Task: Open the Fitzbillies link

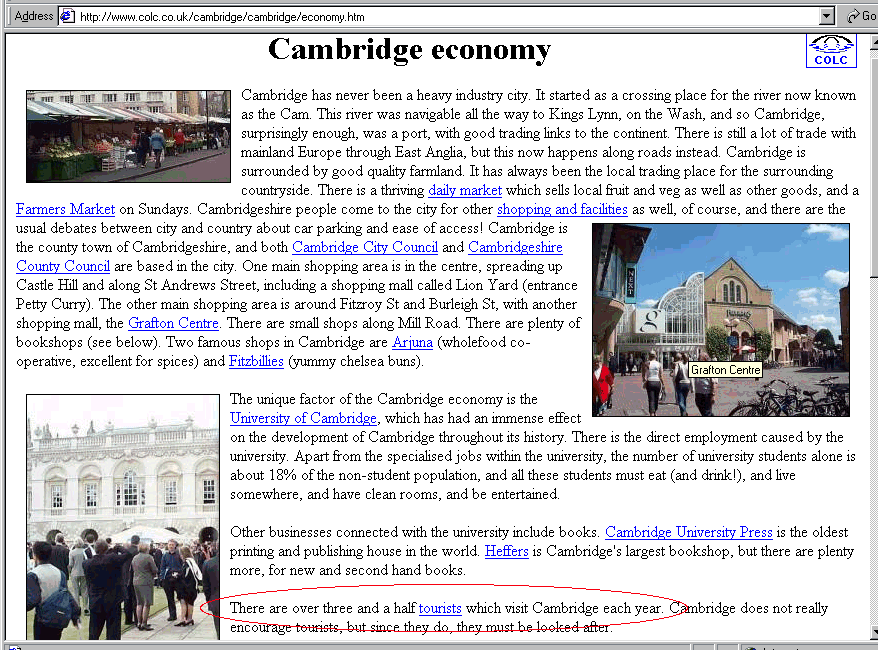Action: [x=256, y=361]
